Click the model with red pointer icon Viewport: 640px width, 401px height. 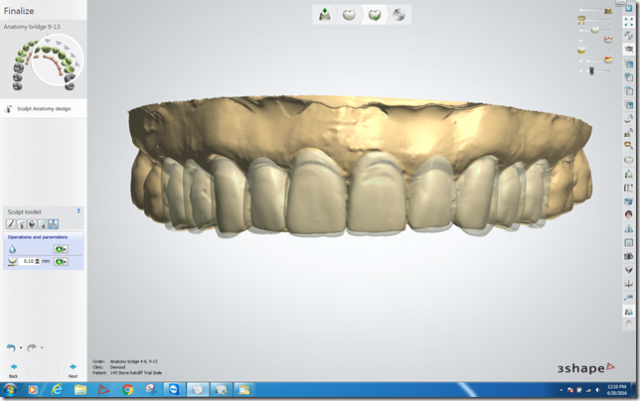[x=629, y=132]
